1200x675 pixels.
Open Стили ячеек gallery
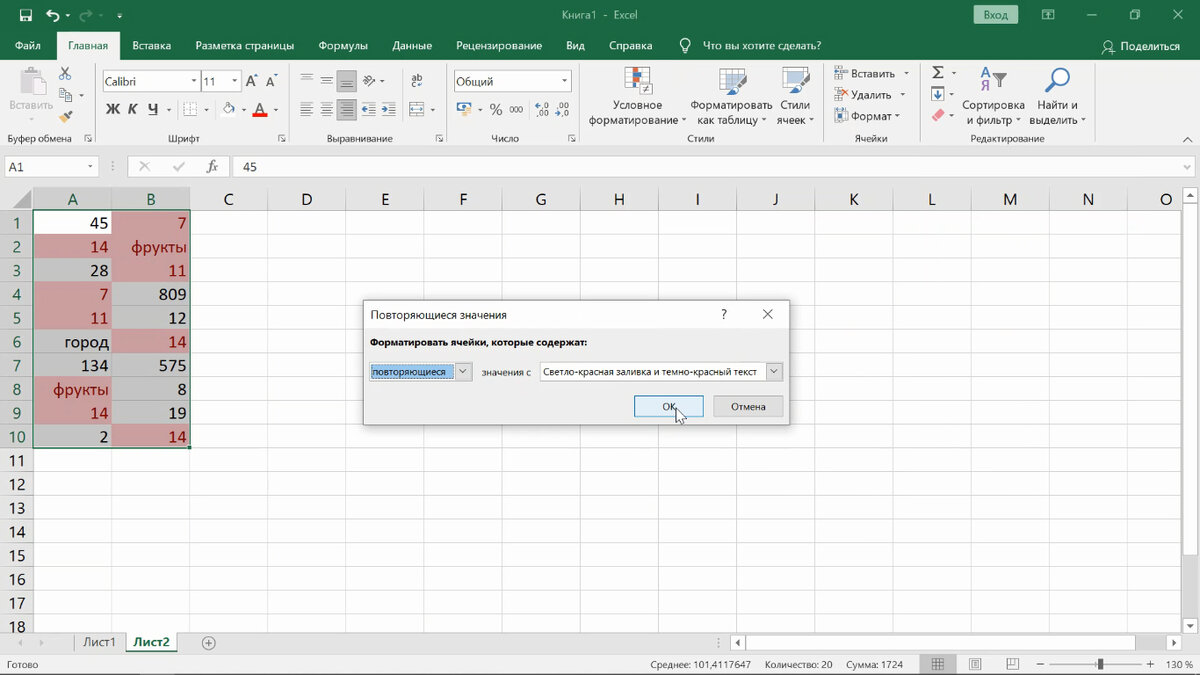click(795, 97)
